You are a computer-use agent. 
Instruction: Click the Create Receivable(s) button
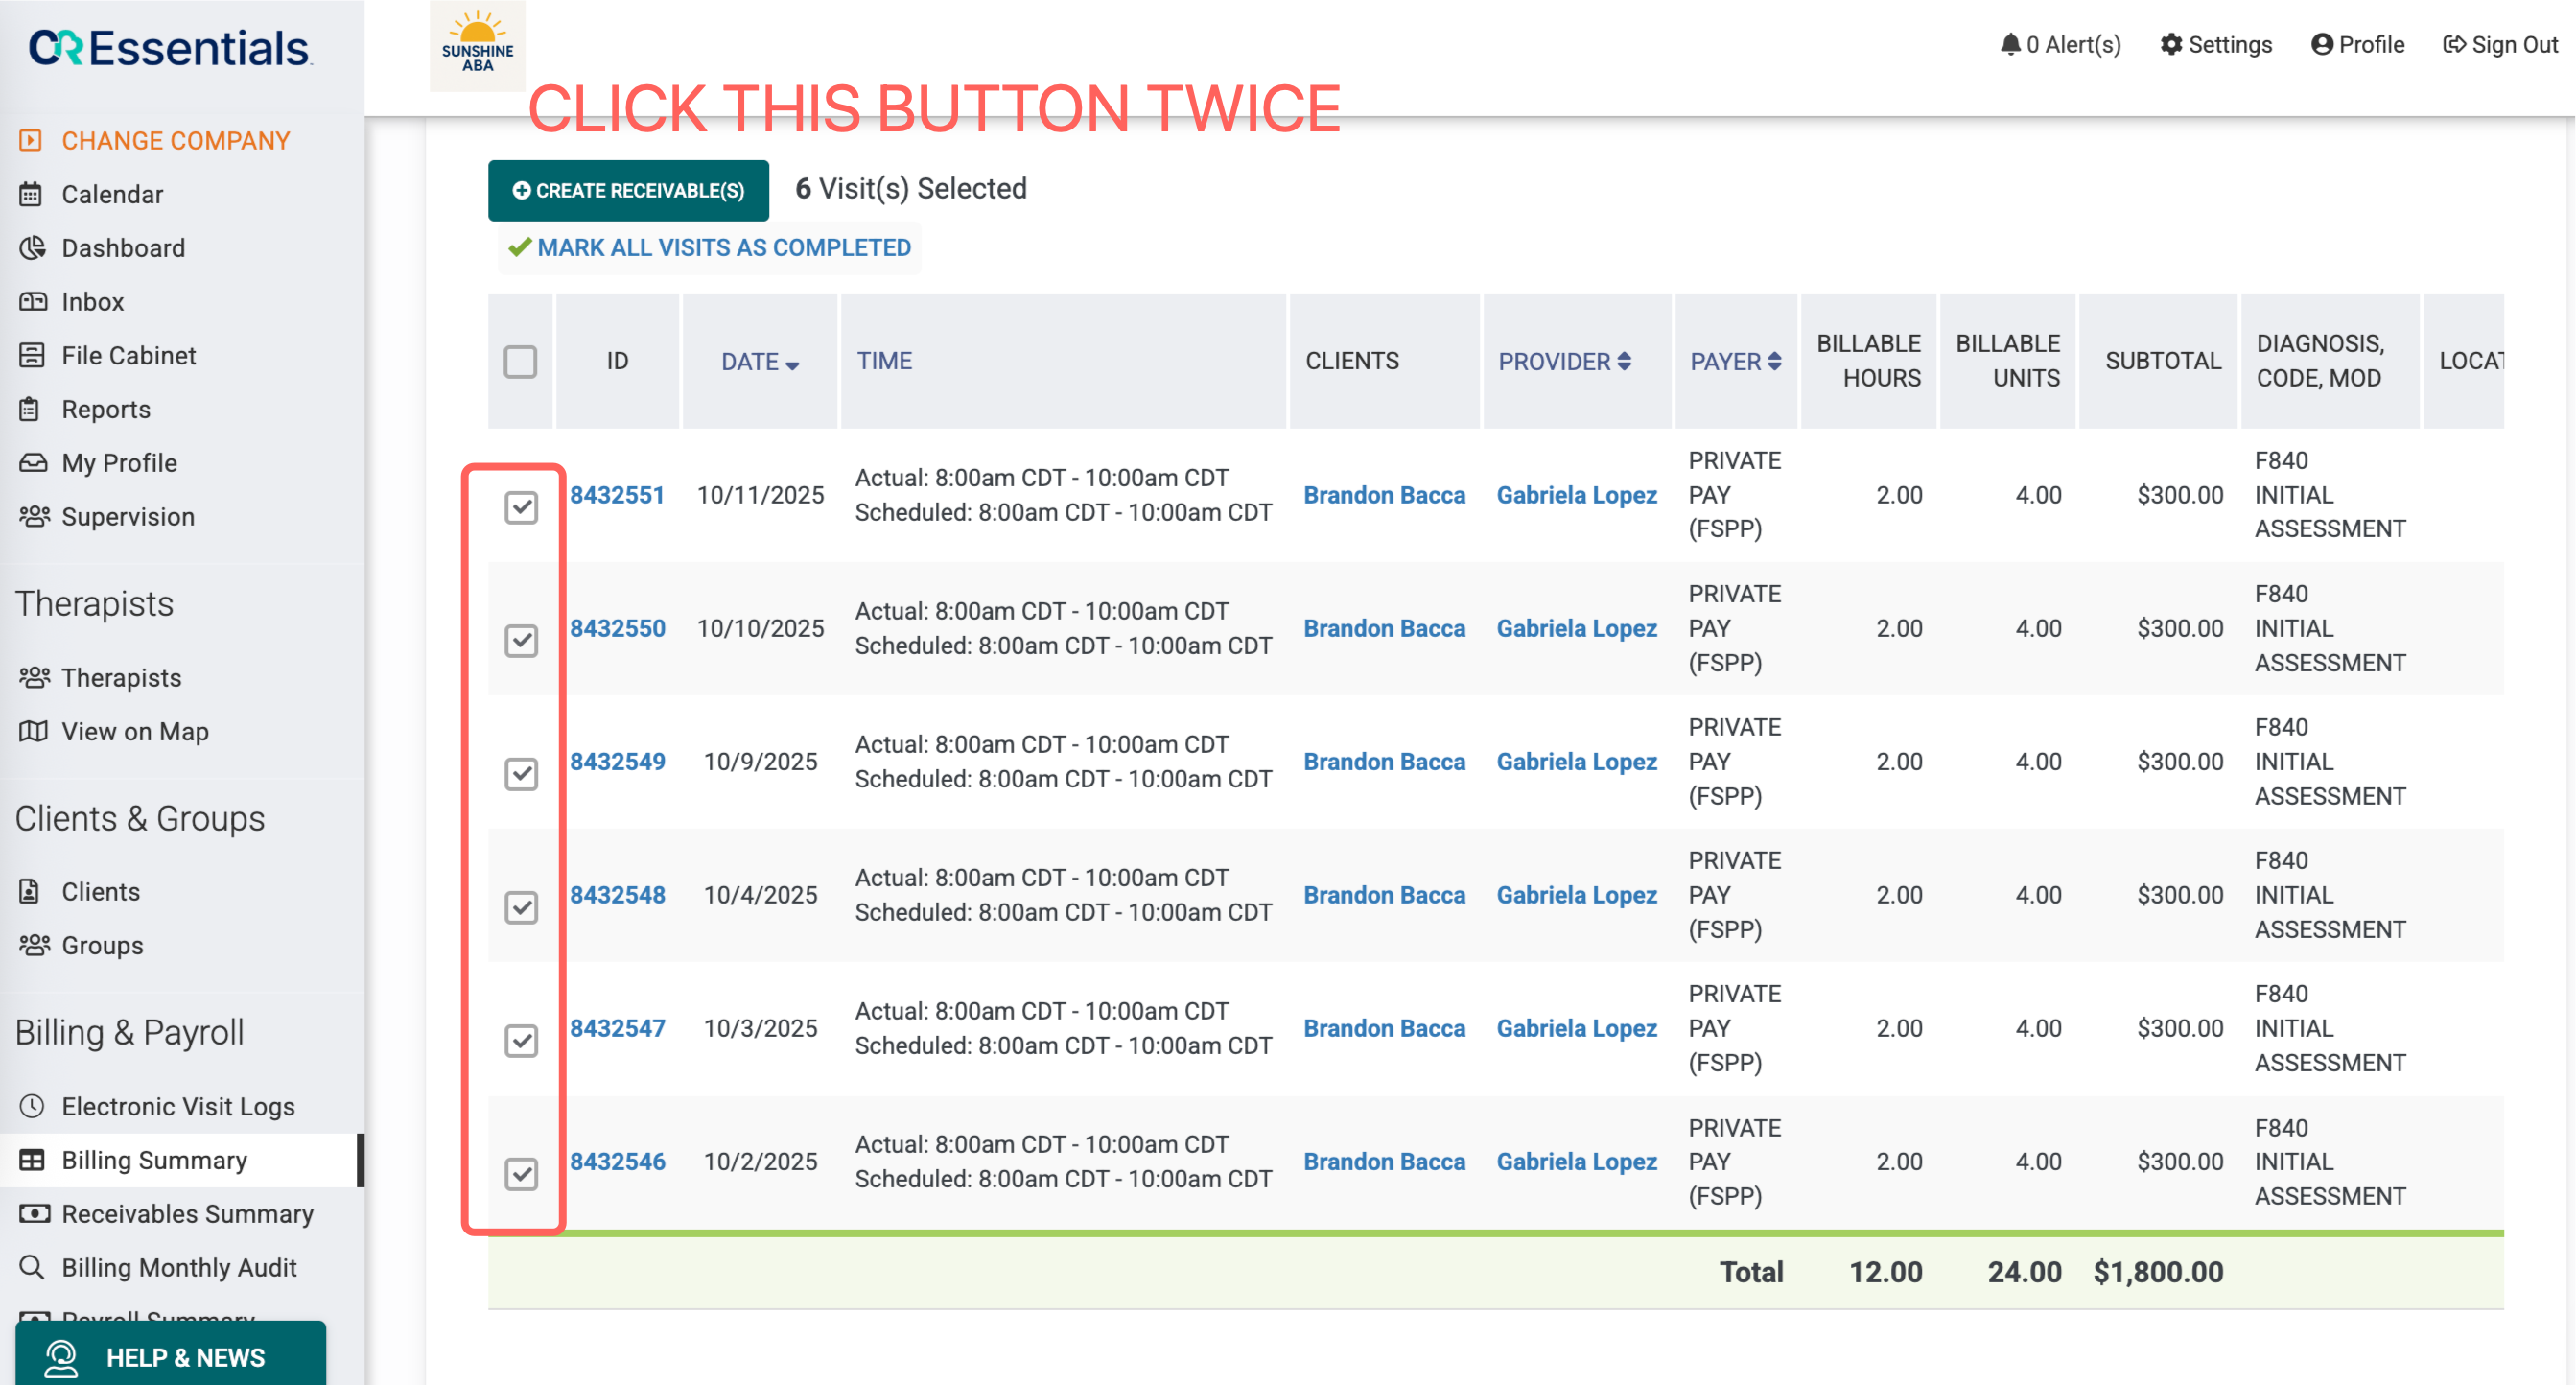point(628,190)
